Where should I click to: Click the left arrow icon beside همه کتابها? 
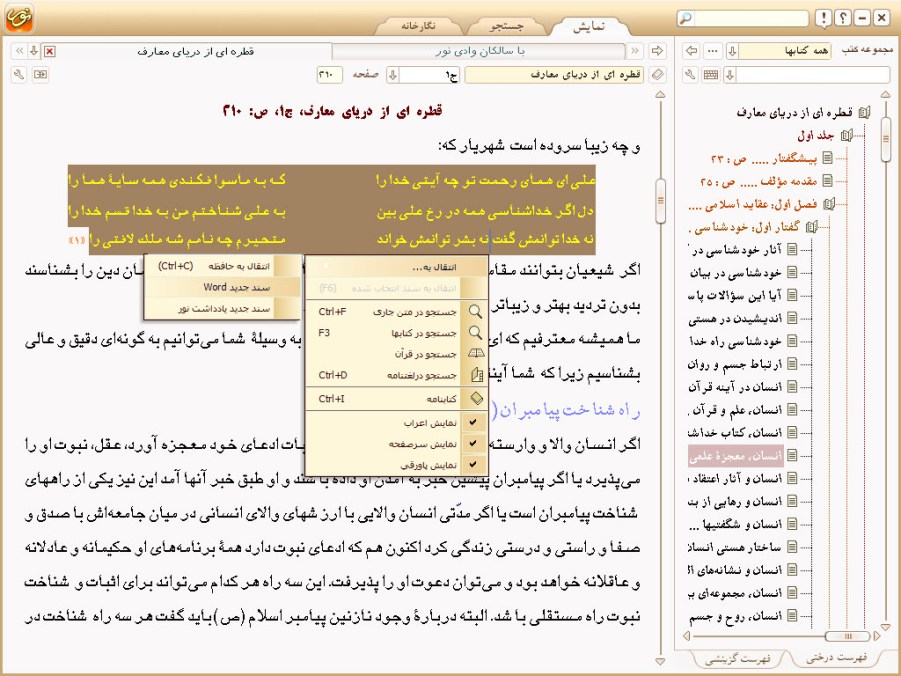point(691,51)
